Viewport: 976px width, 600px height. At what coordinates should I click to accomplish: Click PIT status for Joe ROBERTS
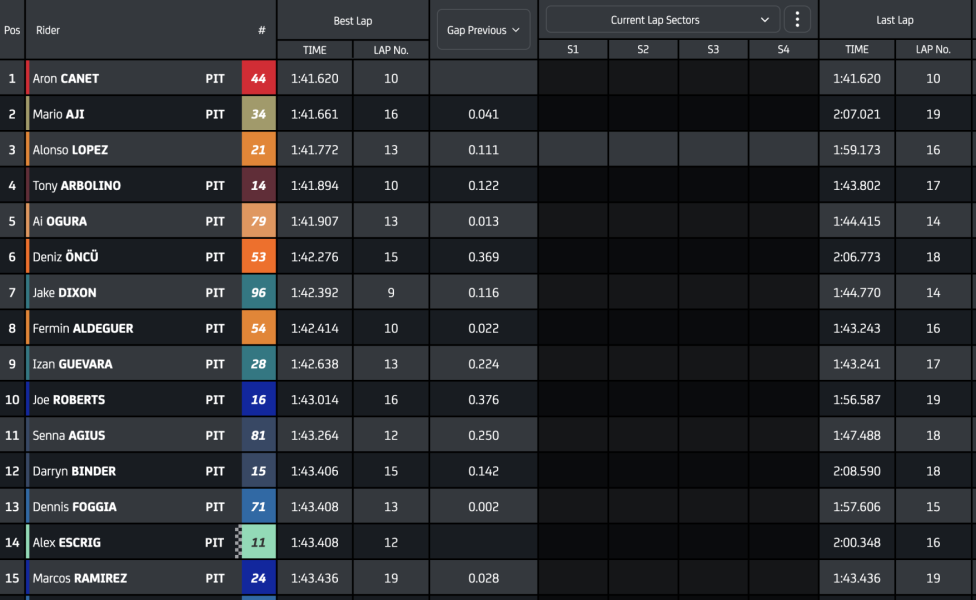point(215,400)
